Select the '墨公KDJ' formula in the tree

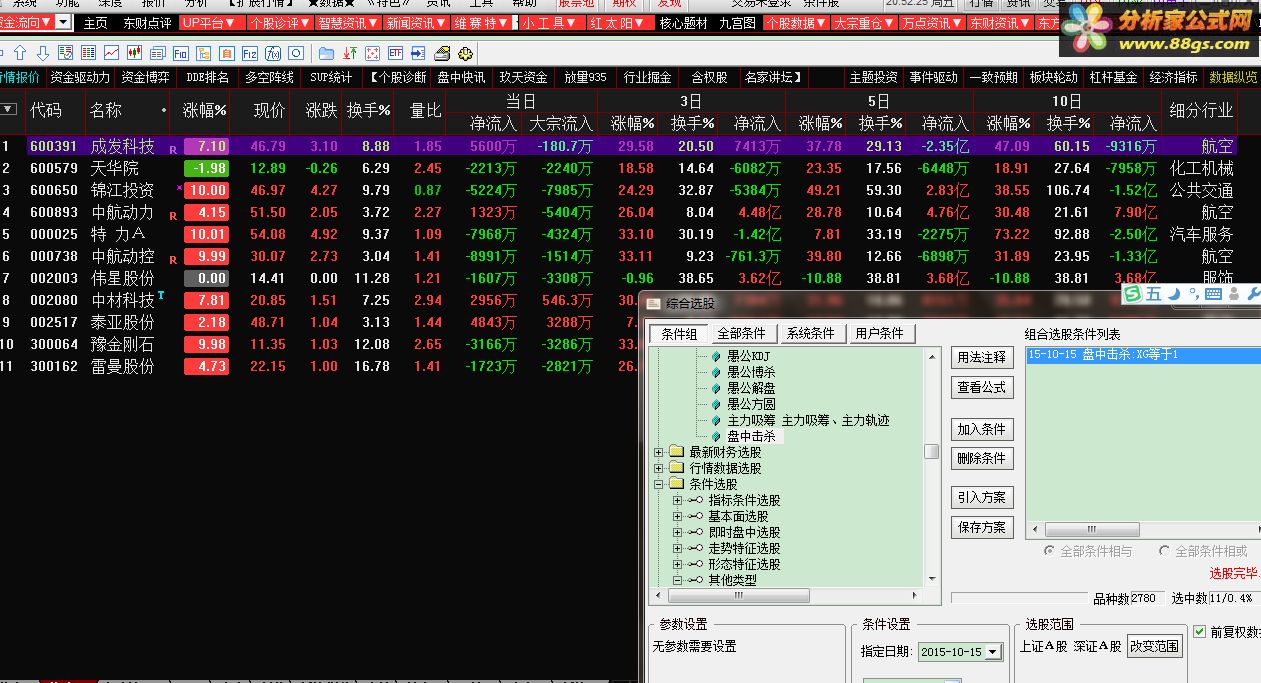tap(747, 357)
